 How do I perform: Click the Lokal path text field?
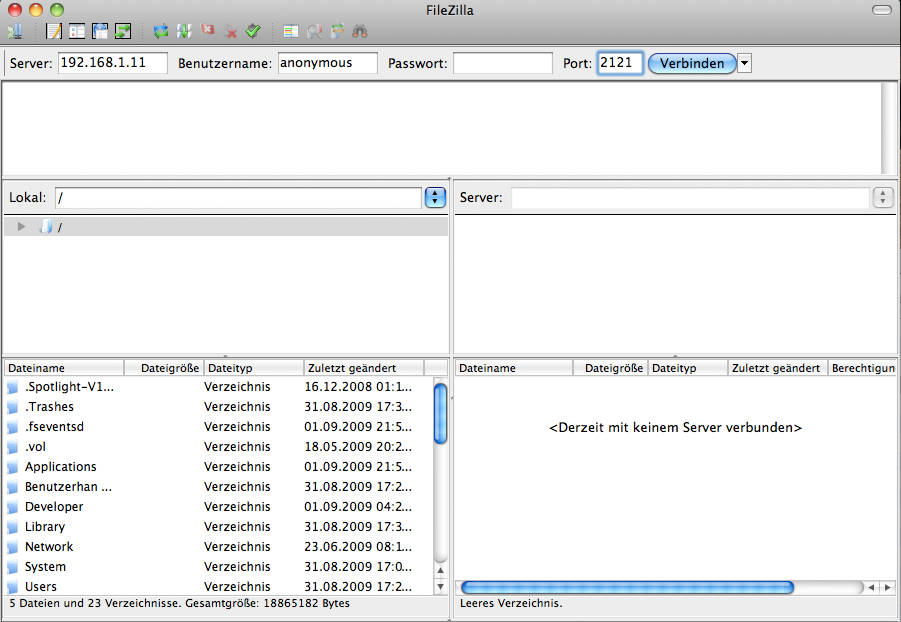pos(238,198)
